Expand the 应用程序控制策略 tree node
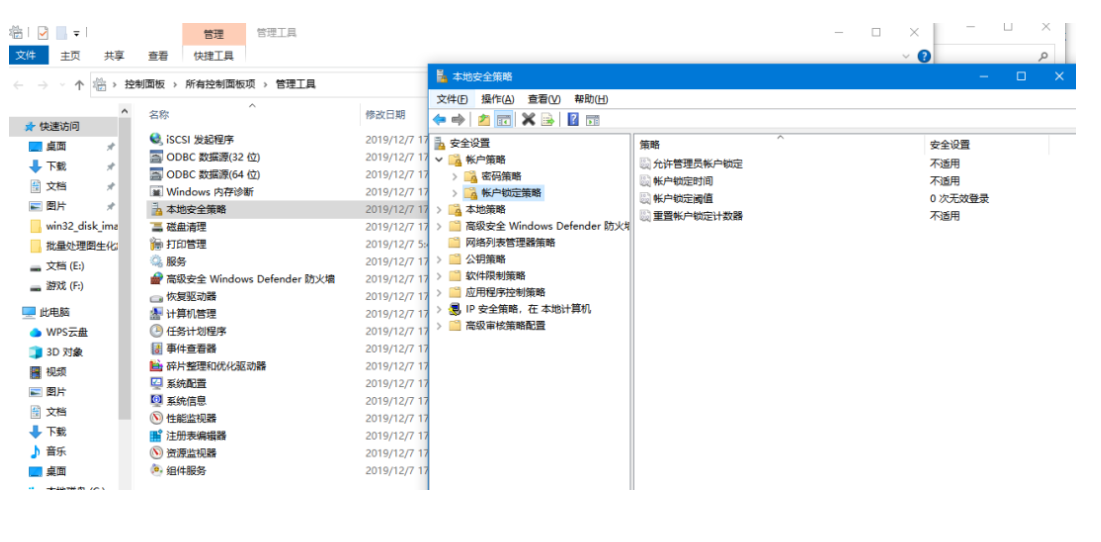Screen dimensions: 1101x542 (440, 292)
